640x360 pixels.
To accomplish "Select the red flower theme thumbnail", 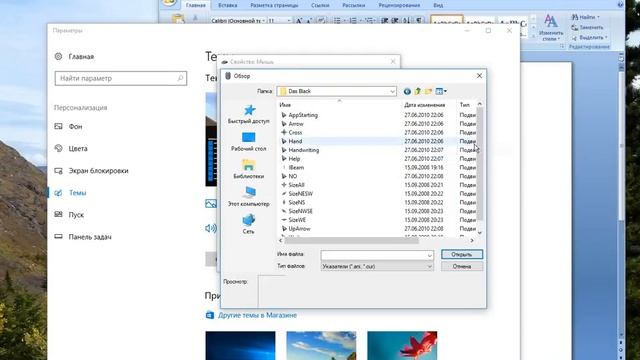I will click(402, 345).
